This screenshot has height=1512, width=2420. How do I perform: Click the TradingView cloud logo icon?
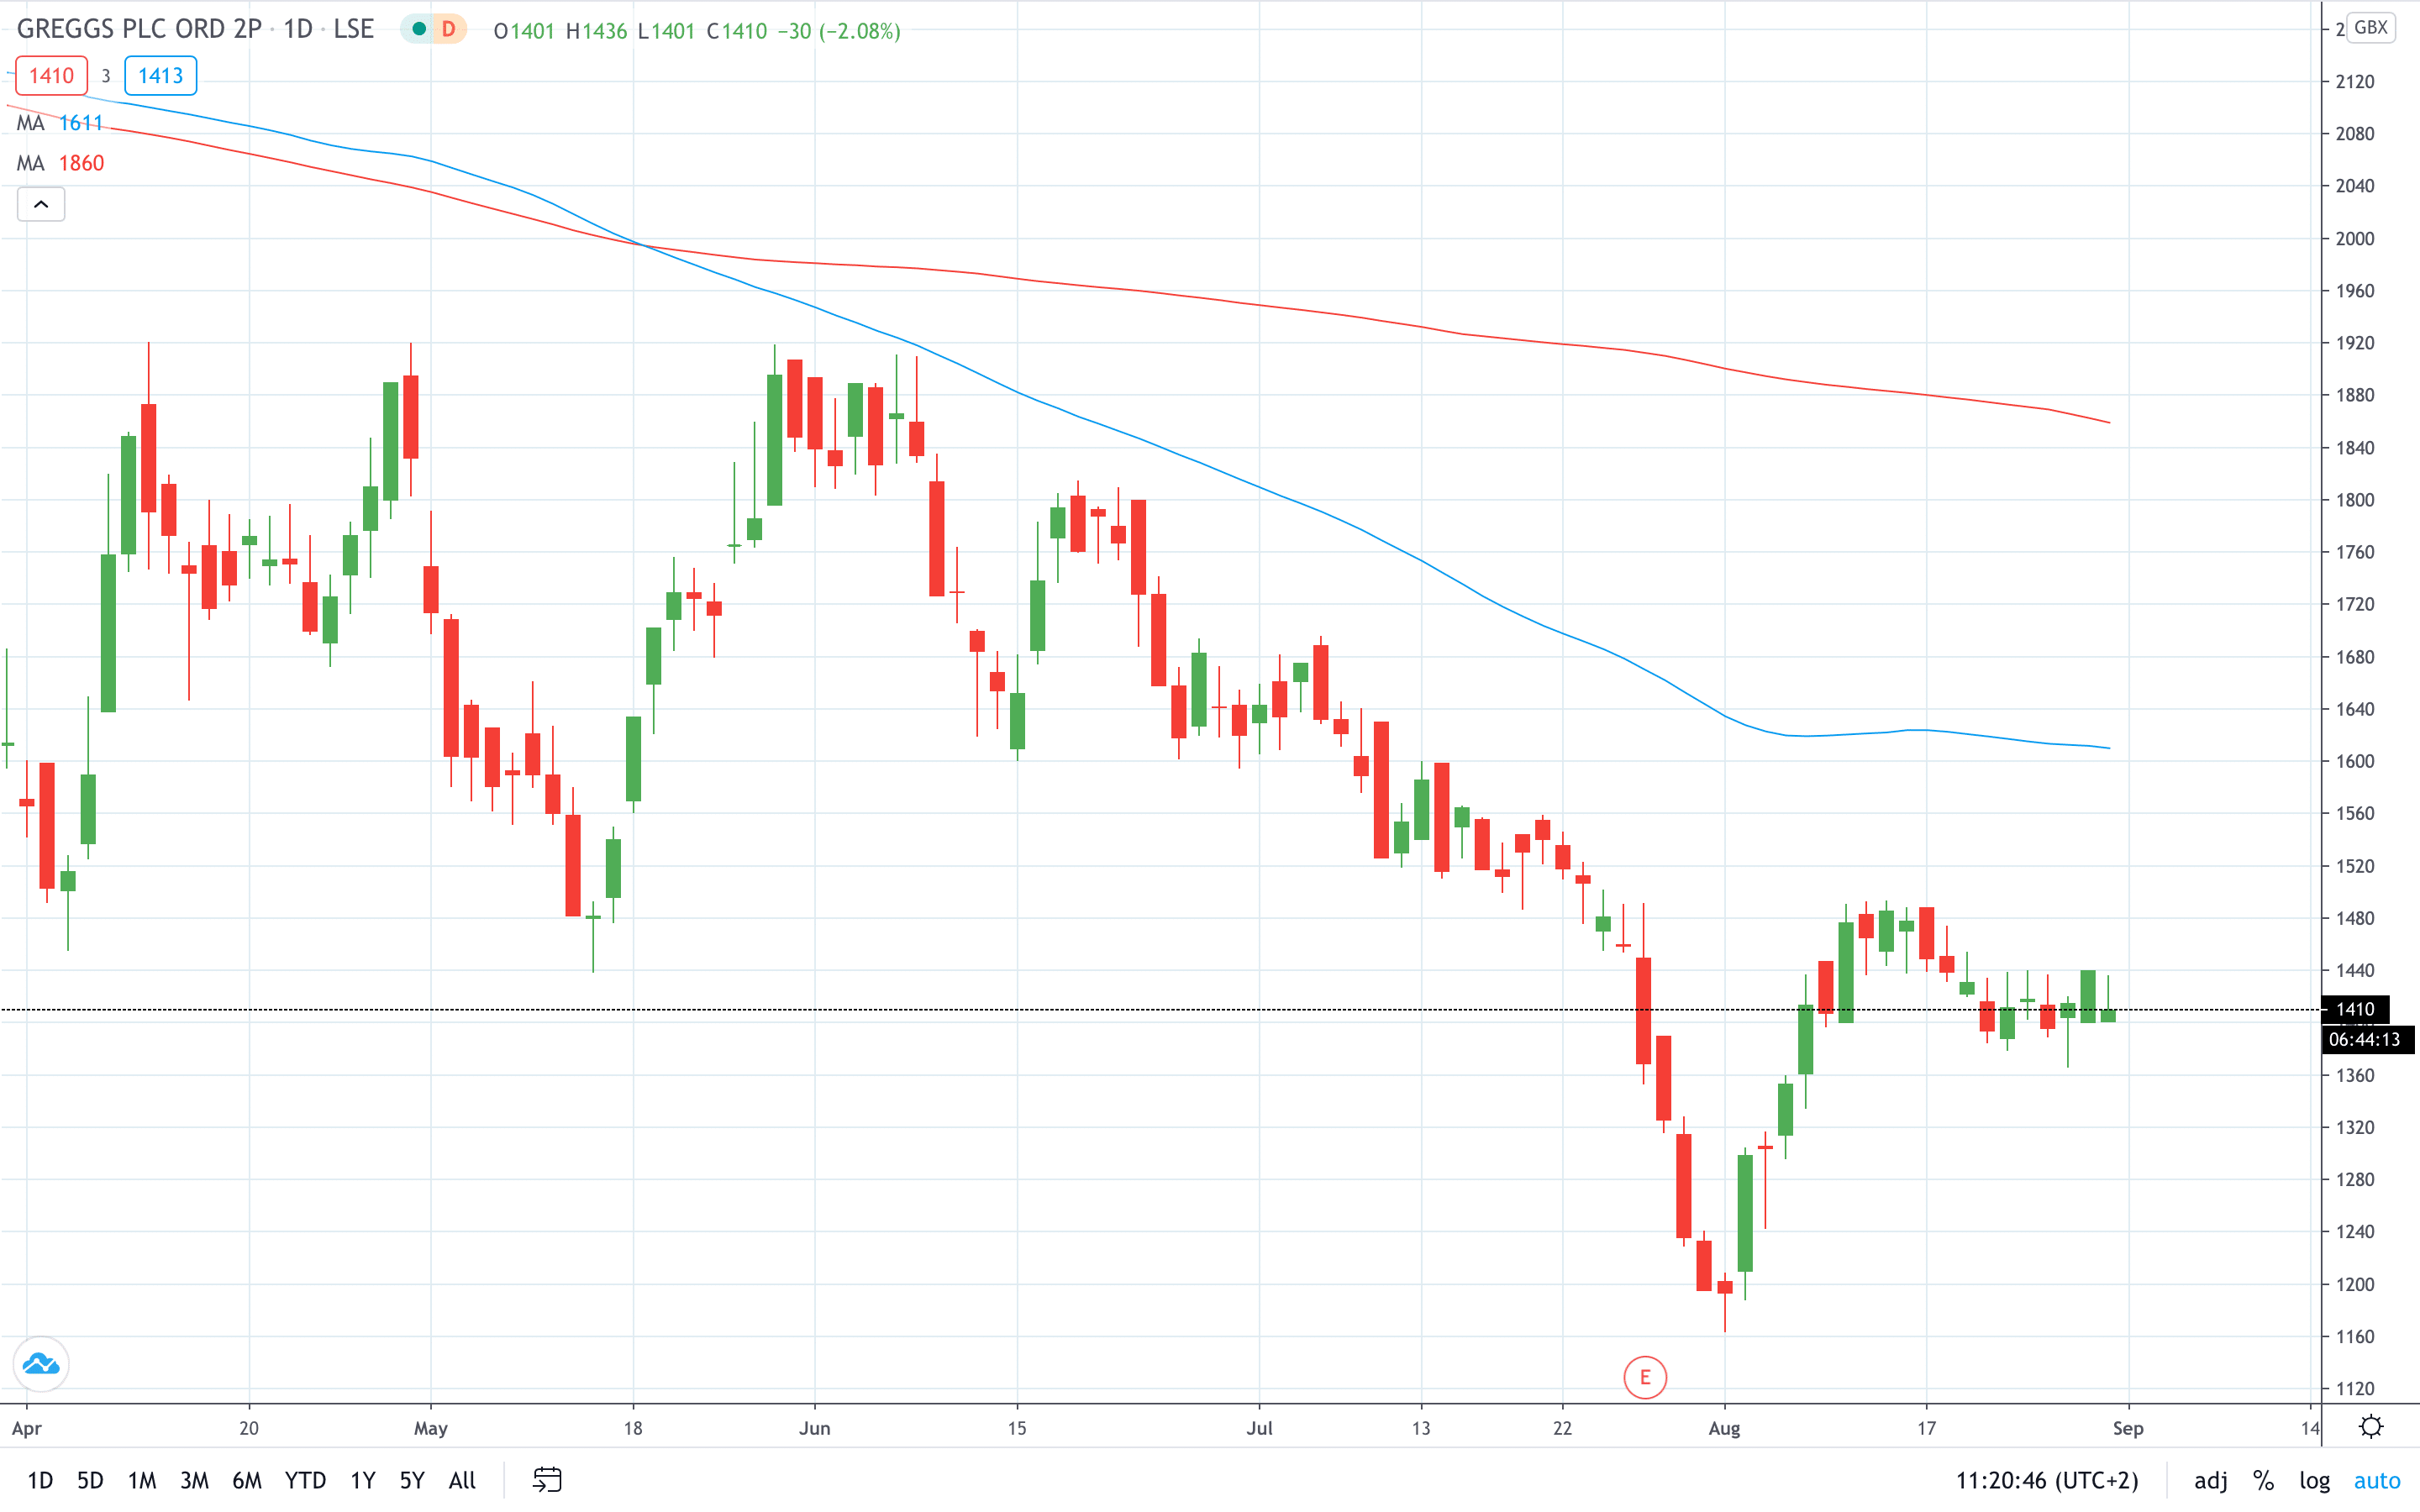(41, 1364)
